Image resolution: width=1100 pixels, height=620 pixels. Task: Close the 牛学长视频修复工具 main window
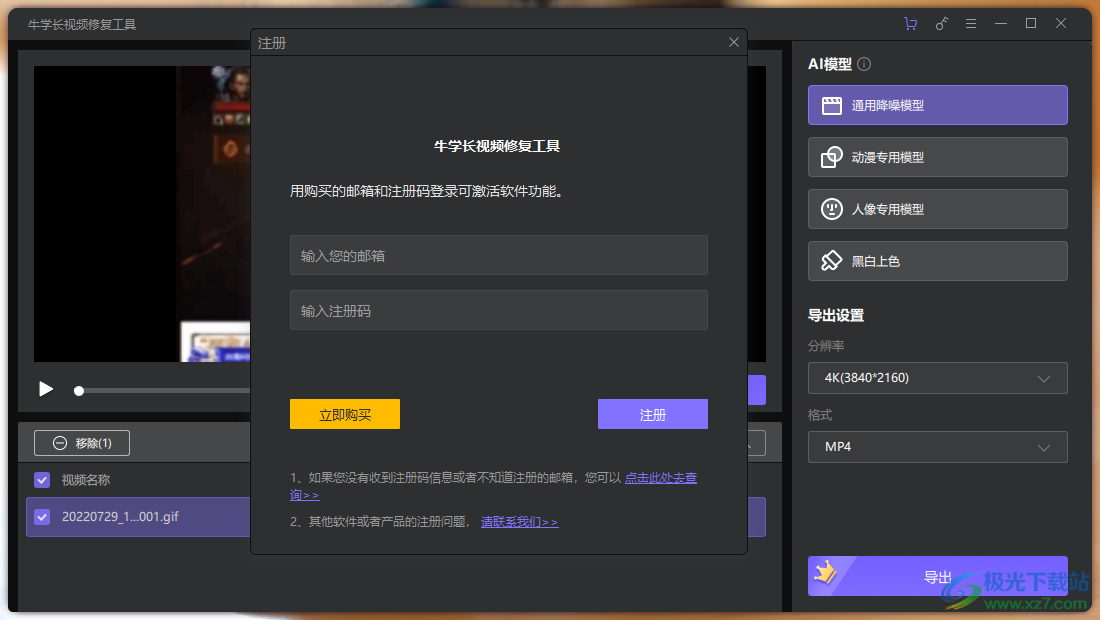pos(1061,24)
